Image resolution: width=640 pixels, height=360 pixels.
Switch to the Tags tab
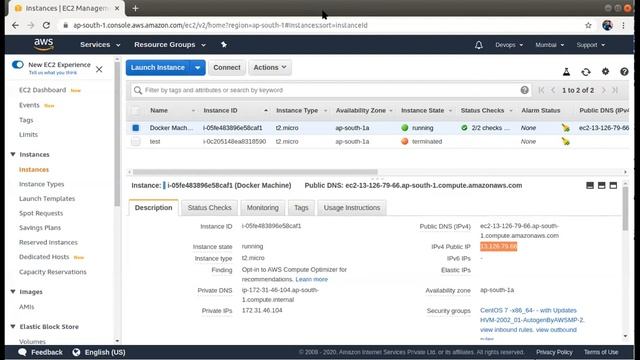[x=301, y=208]
